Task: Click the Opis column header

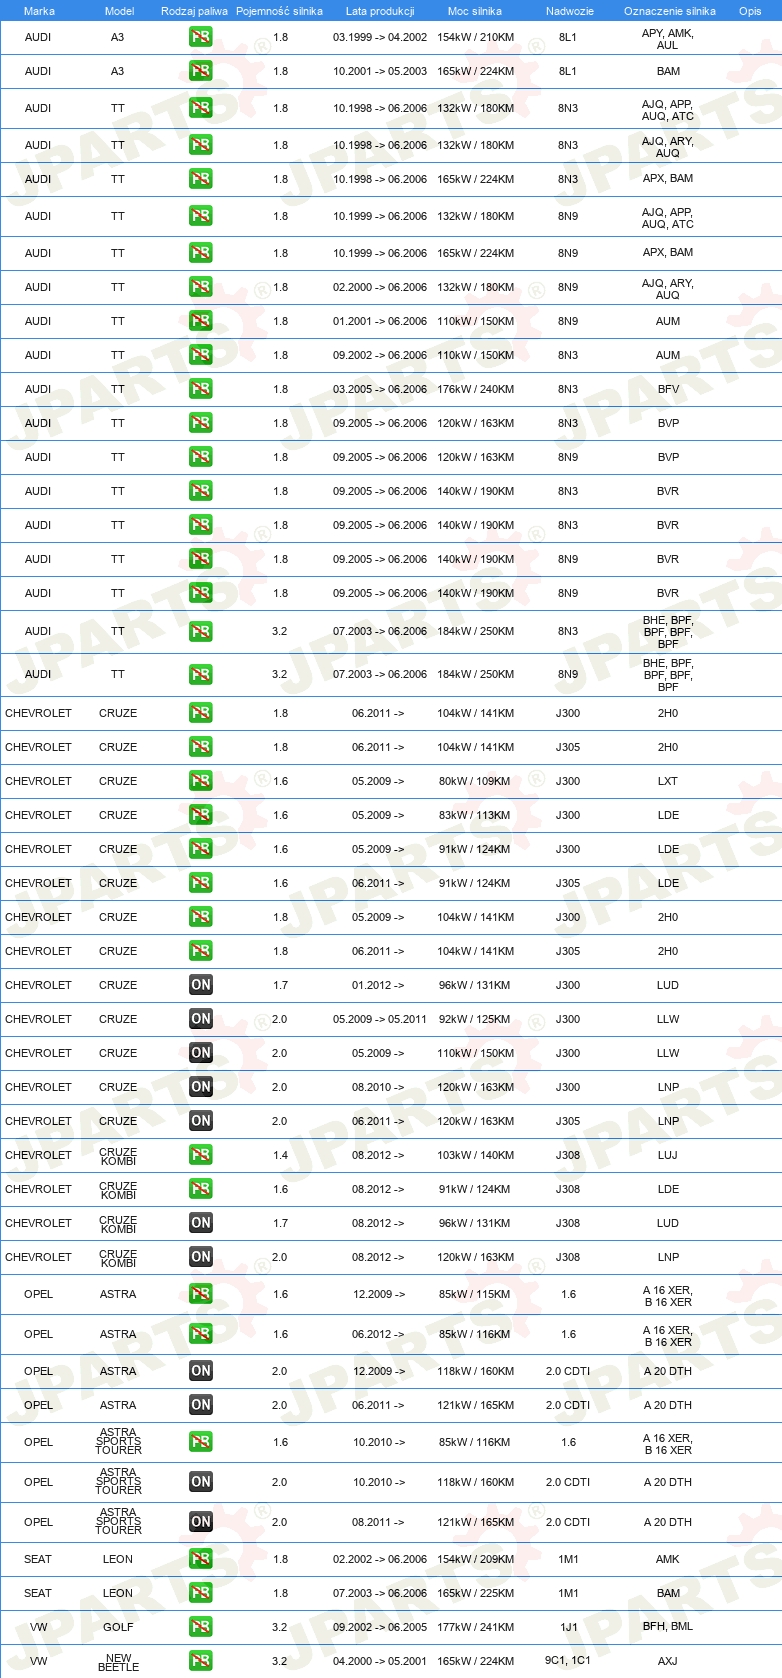Action: pyautogui.click(x=750, y=11)
